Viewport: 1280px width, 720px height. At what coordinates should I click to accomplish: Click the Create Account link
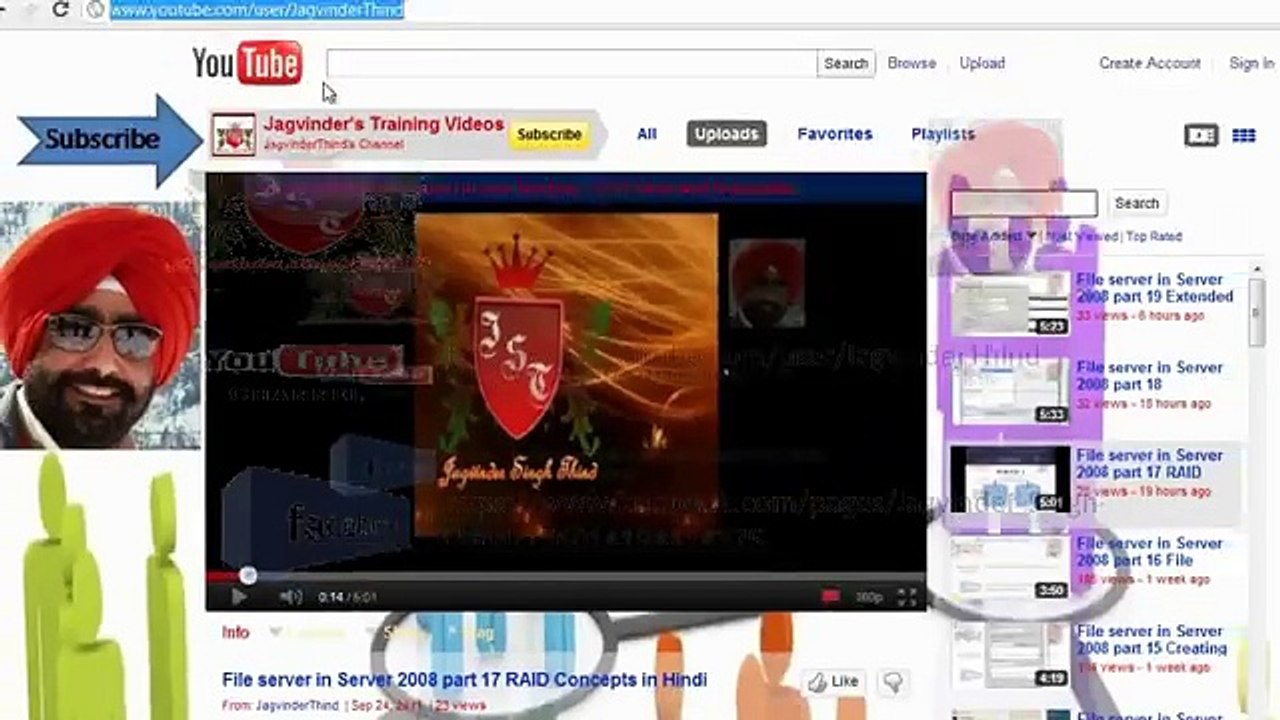click(x=1150, y=63)
